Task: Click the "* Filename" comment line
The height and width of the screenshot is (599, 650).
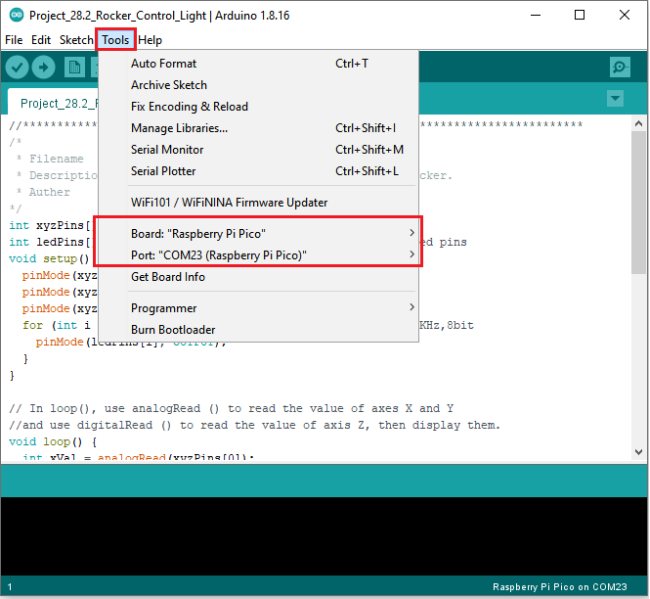Action: pos(50,159)
